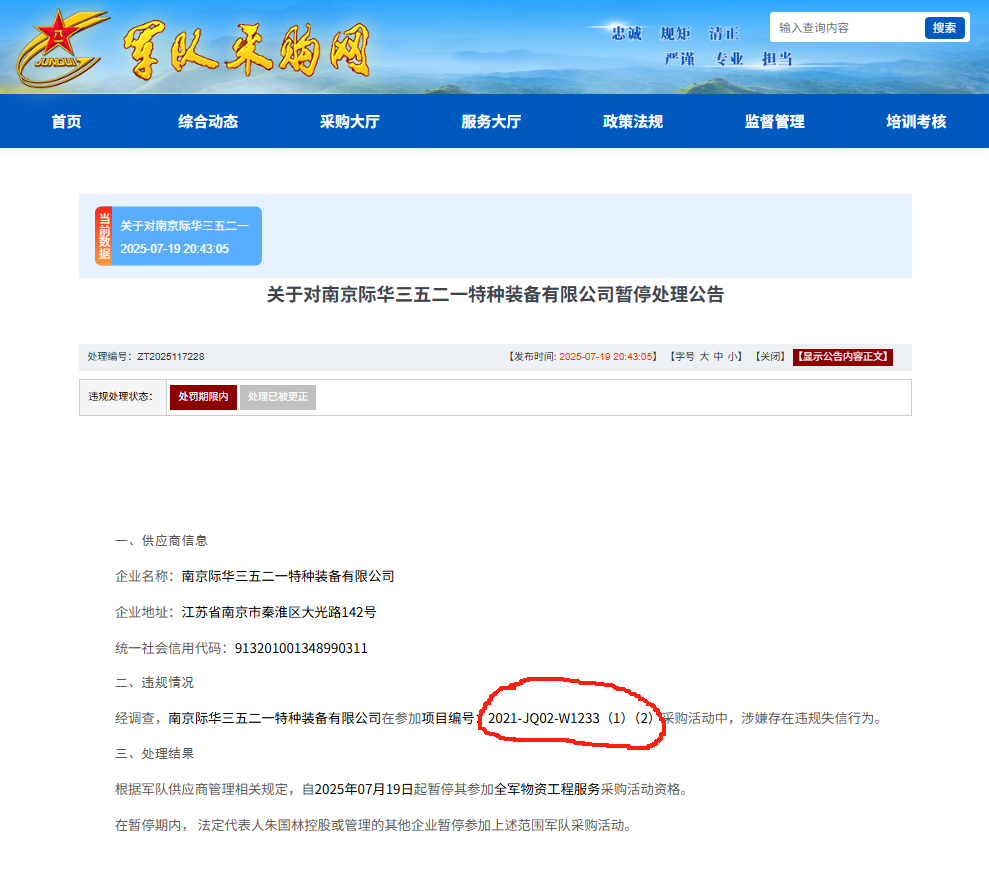The image size is (989, 869).
Task: Set font size to 中
Action: (718, 357)
